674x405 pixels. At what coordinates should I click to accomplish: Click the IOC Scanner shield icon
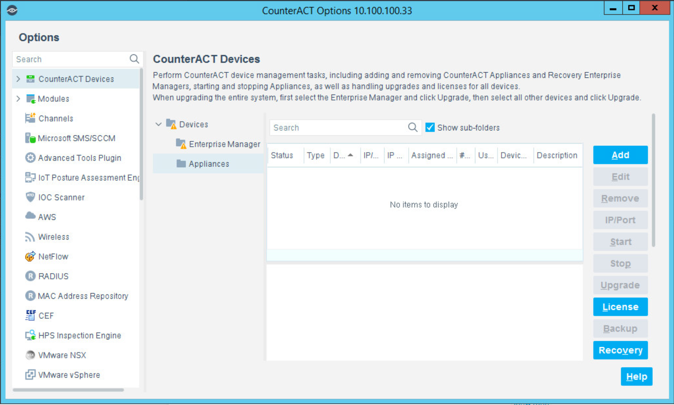tap(30, 197)
